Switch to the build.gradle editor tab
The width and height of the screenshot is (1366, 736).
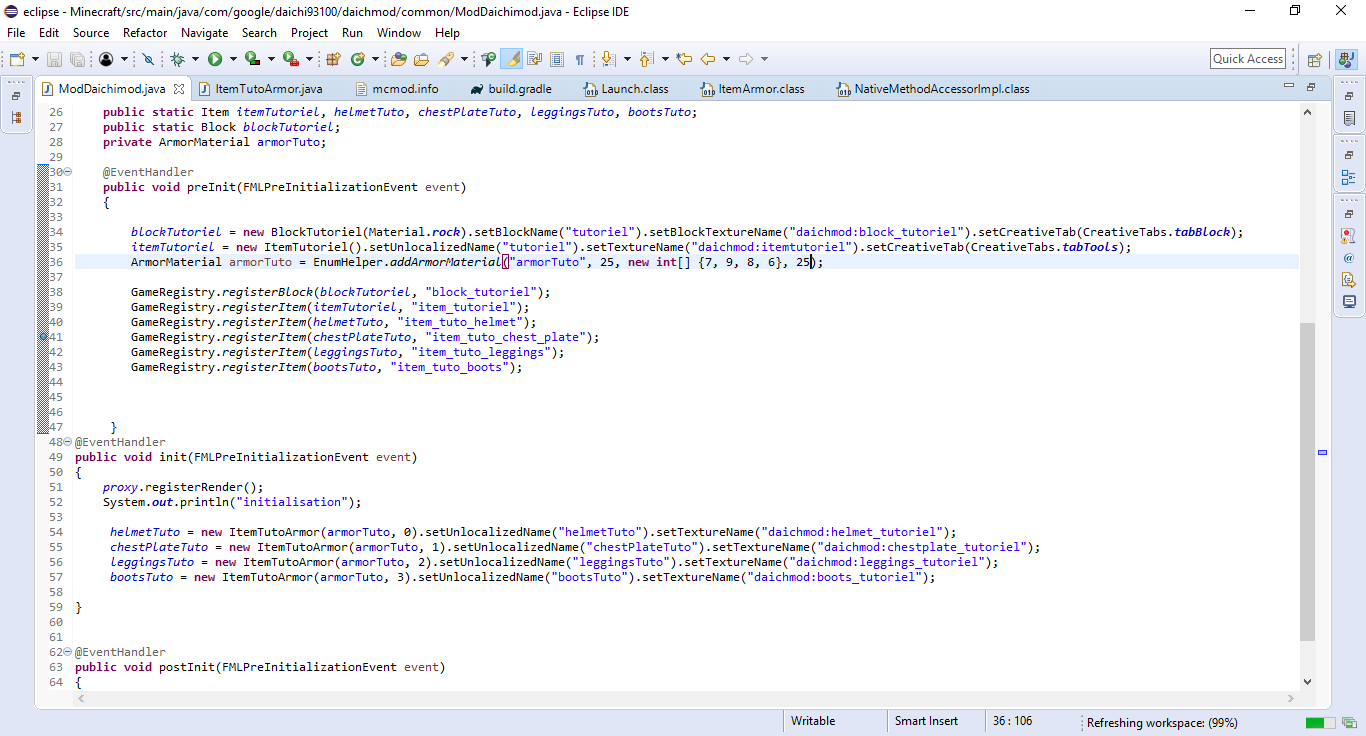[x=518, y=89]
